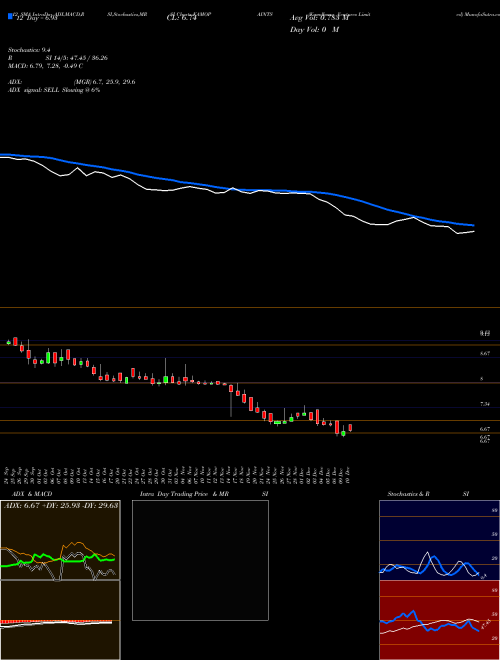Click the 'ADX: 6.67 +DY: 25.93 -DY: 29.63' header
The width and height of the screenshot is (500, 660).
pos(61,505)
